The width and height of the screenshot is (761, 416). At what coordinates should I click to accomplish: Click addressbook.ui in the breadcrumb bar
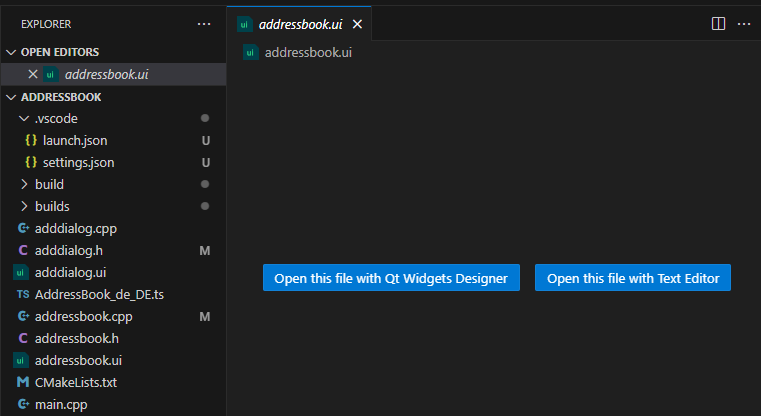pos(307,53)
